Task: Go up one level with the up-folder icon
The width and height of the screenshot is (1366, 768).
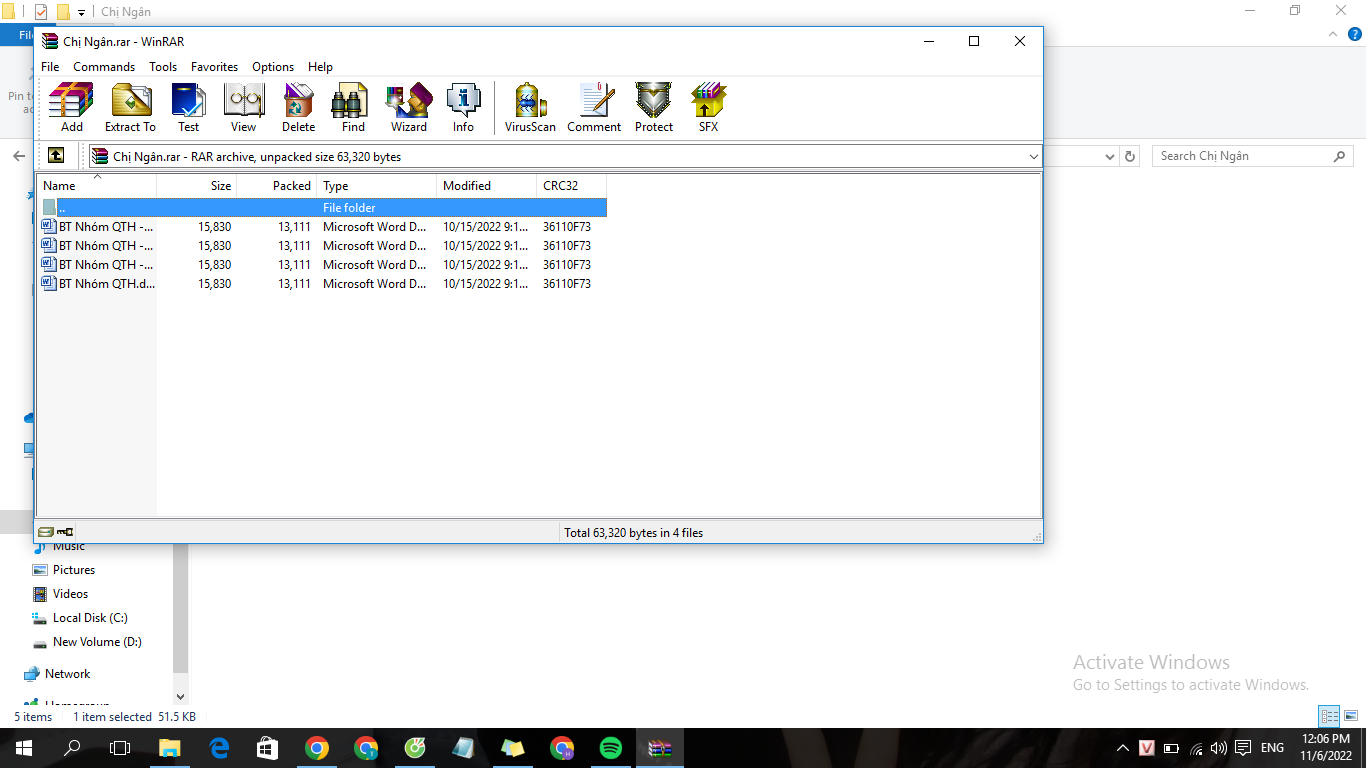Action: (56, 156)
